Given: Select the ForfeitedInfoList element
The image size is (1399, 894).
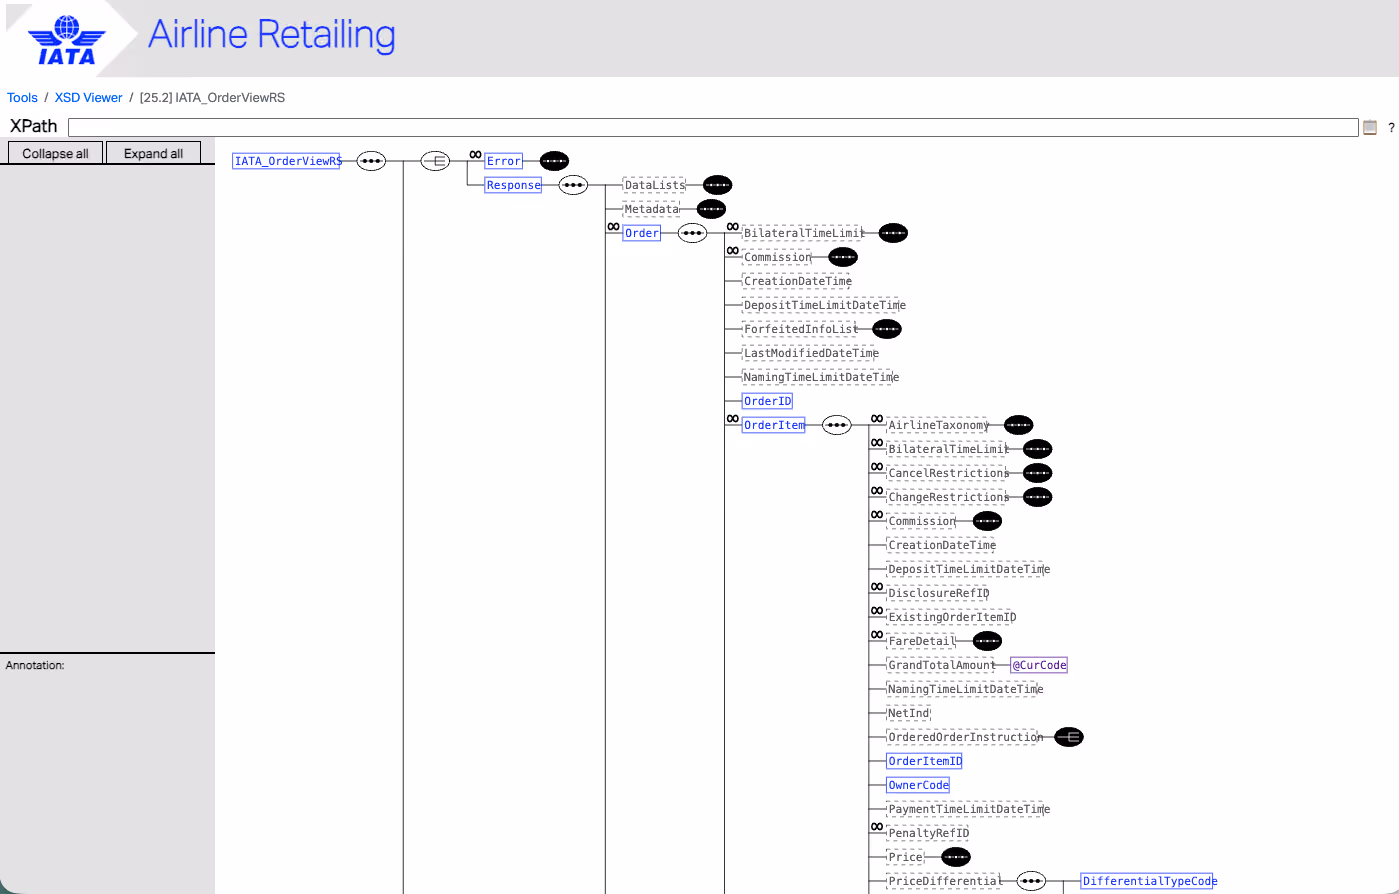Looking at the screenshot, I should coord(800,329).
